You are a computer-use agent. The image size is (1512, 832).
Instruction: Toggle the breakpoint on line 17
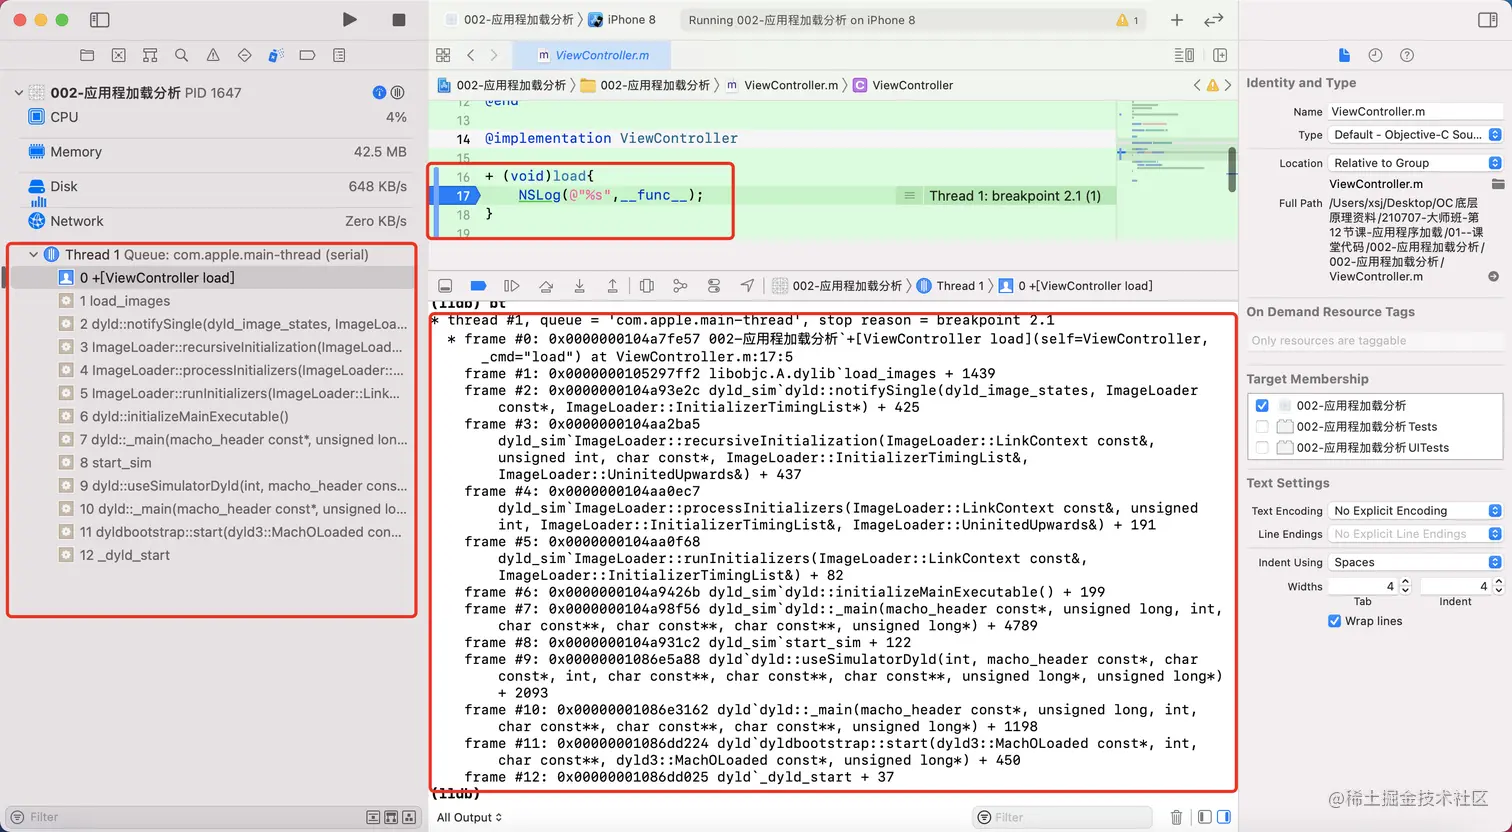[460, 196]
